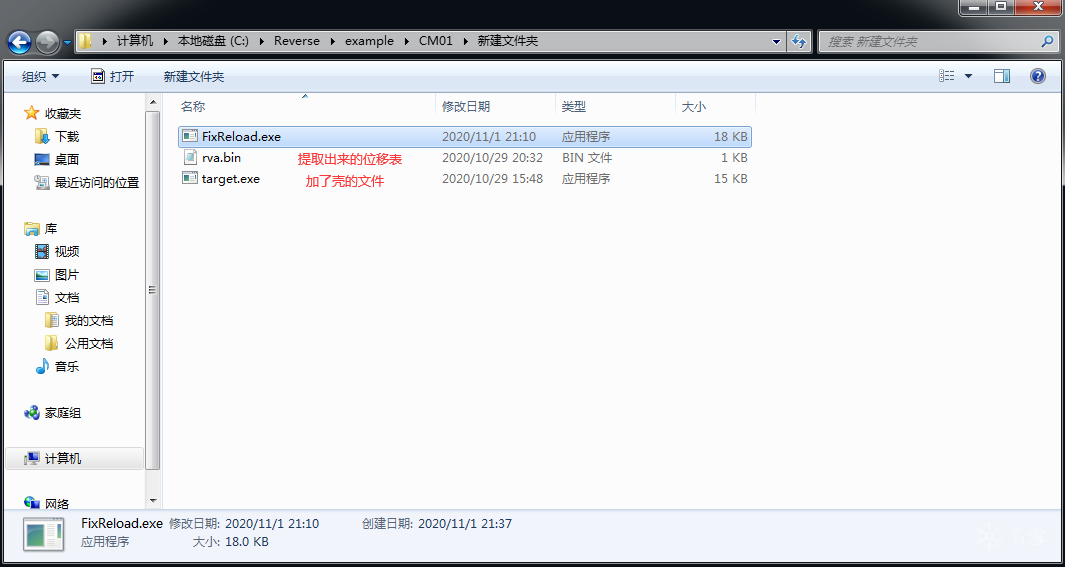Click the 下载 folder icon

coord(42,136)
